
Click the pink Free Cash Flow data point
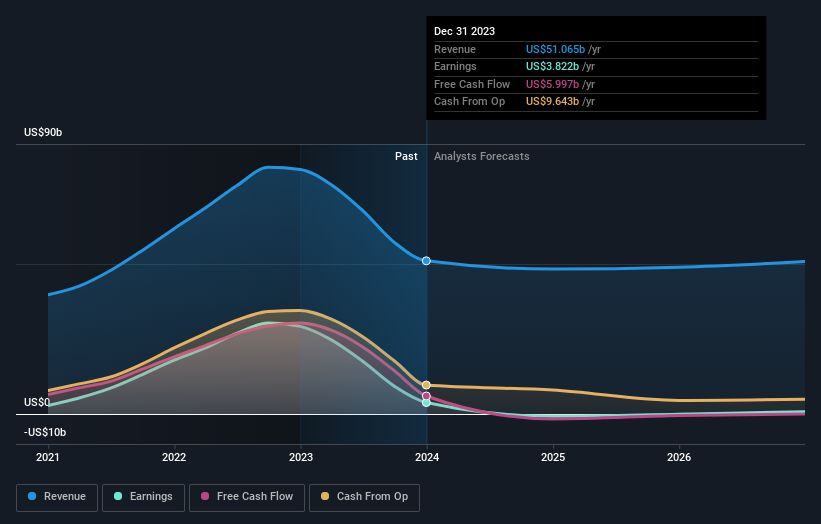tap(426, 396)
